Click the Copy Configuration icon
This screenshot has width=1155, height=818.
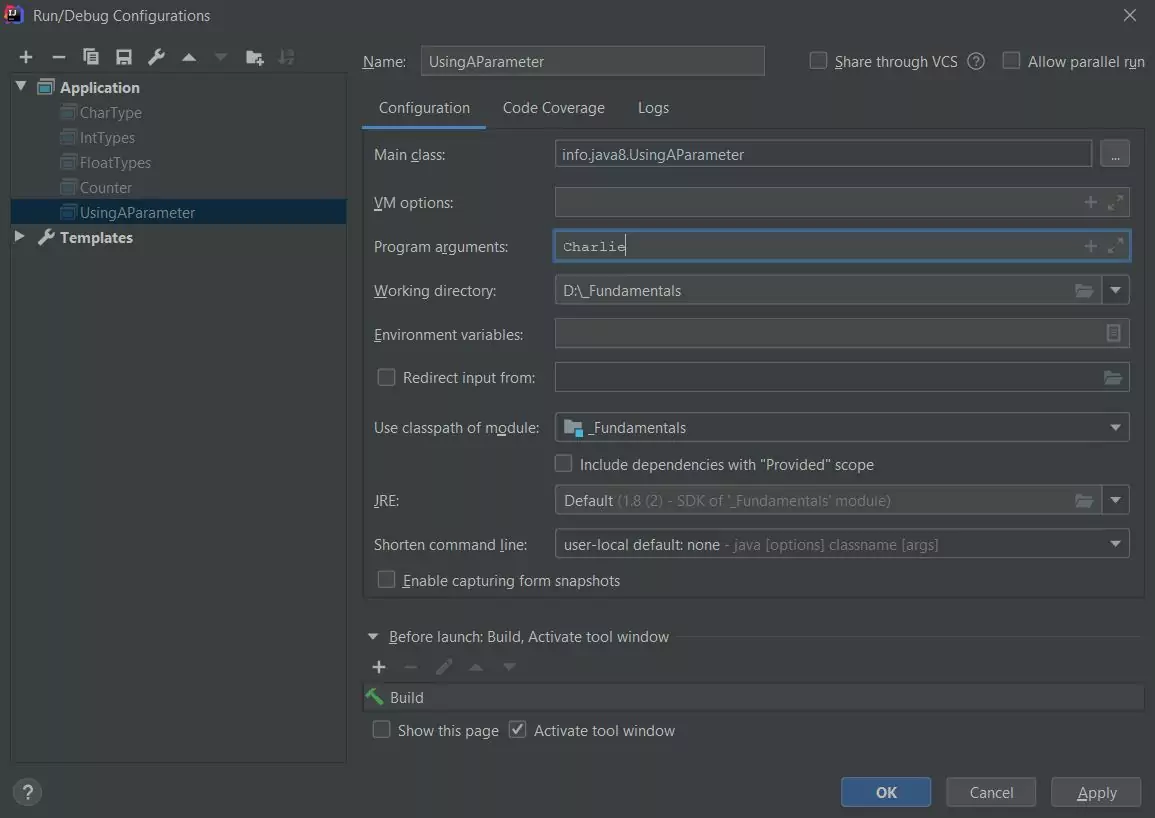pyautogui.click(x=91, y=57)
